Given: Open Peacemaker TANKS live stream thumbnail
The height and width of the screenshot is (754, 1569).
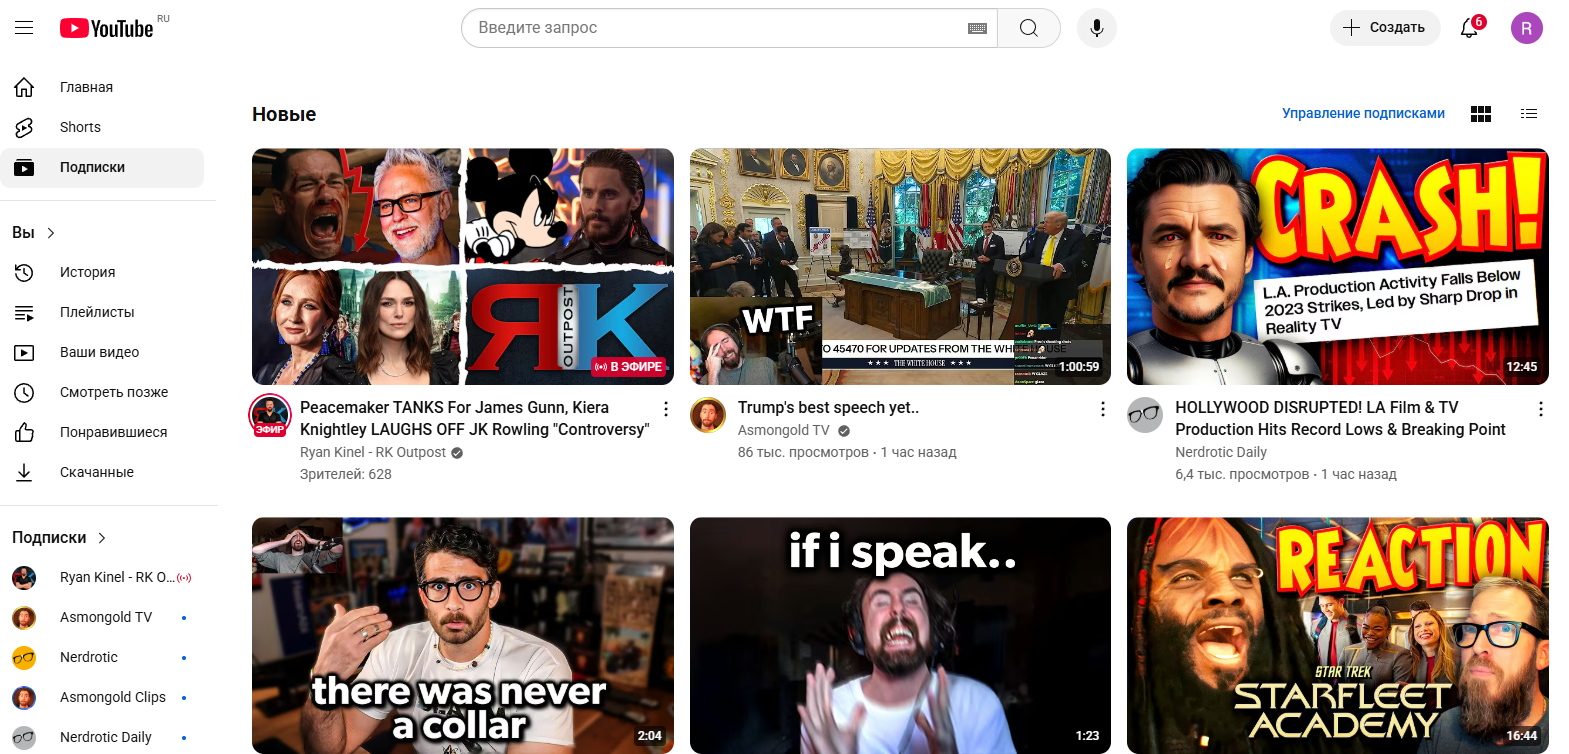Looking at the screenshot, I should point(463,267).
